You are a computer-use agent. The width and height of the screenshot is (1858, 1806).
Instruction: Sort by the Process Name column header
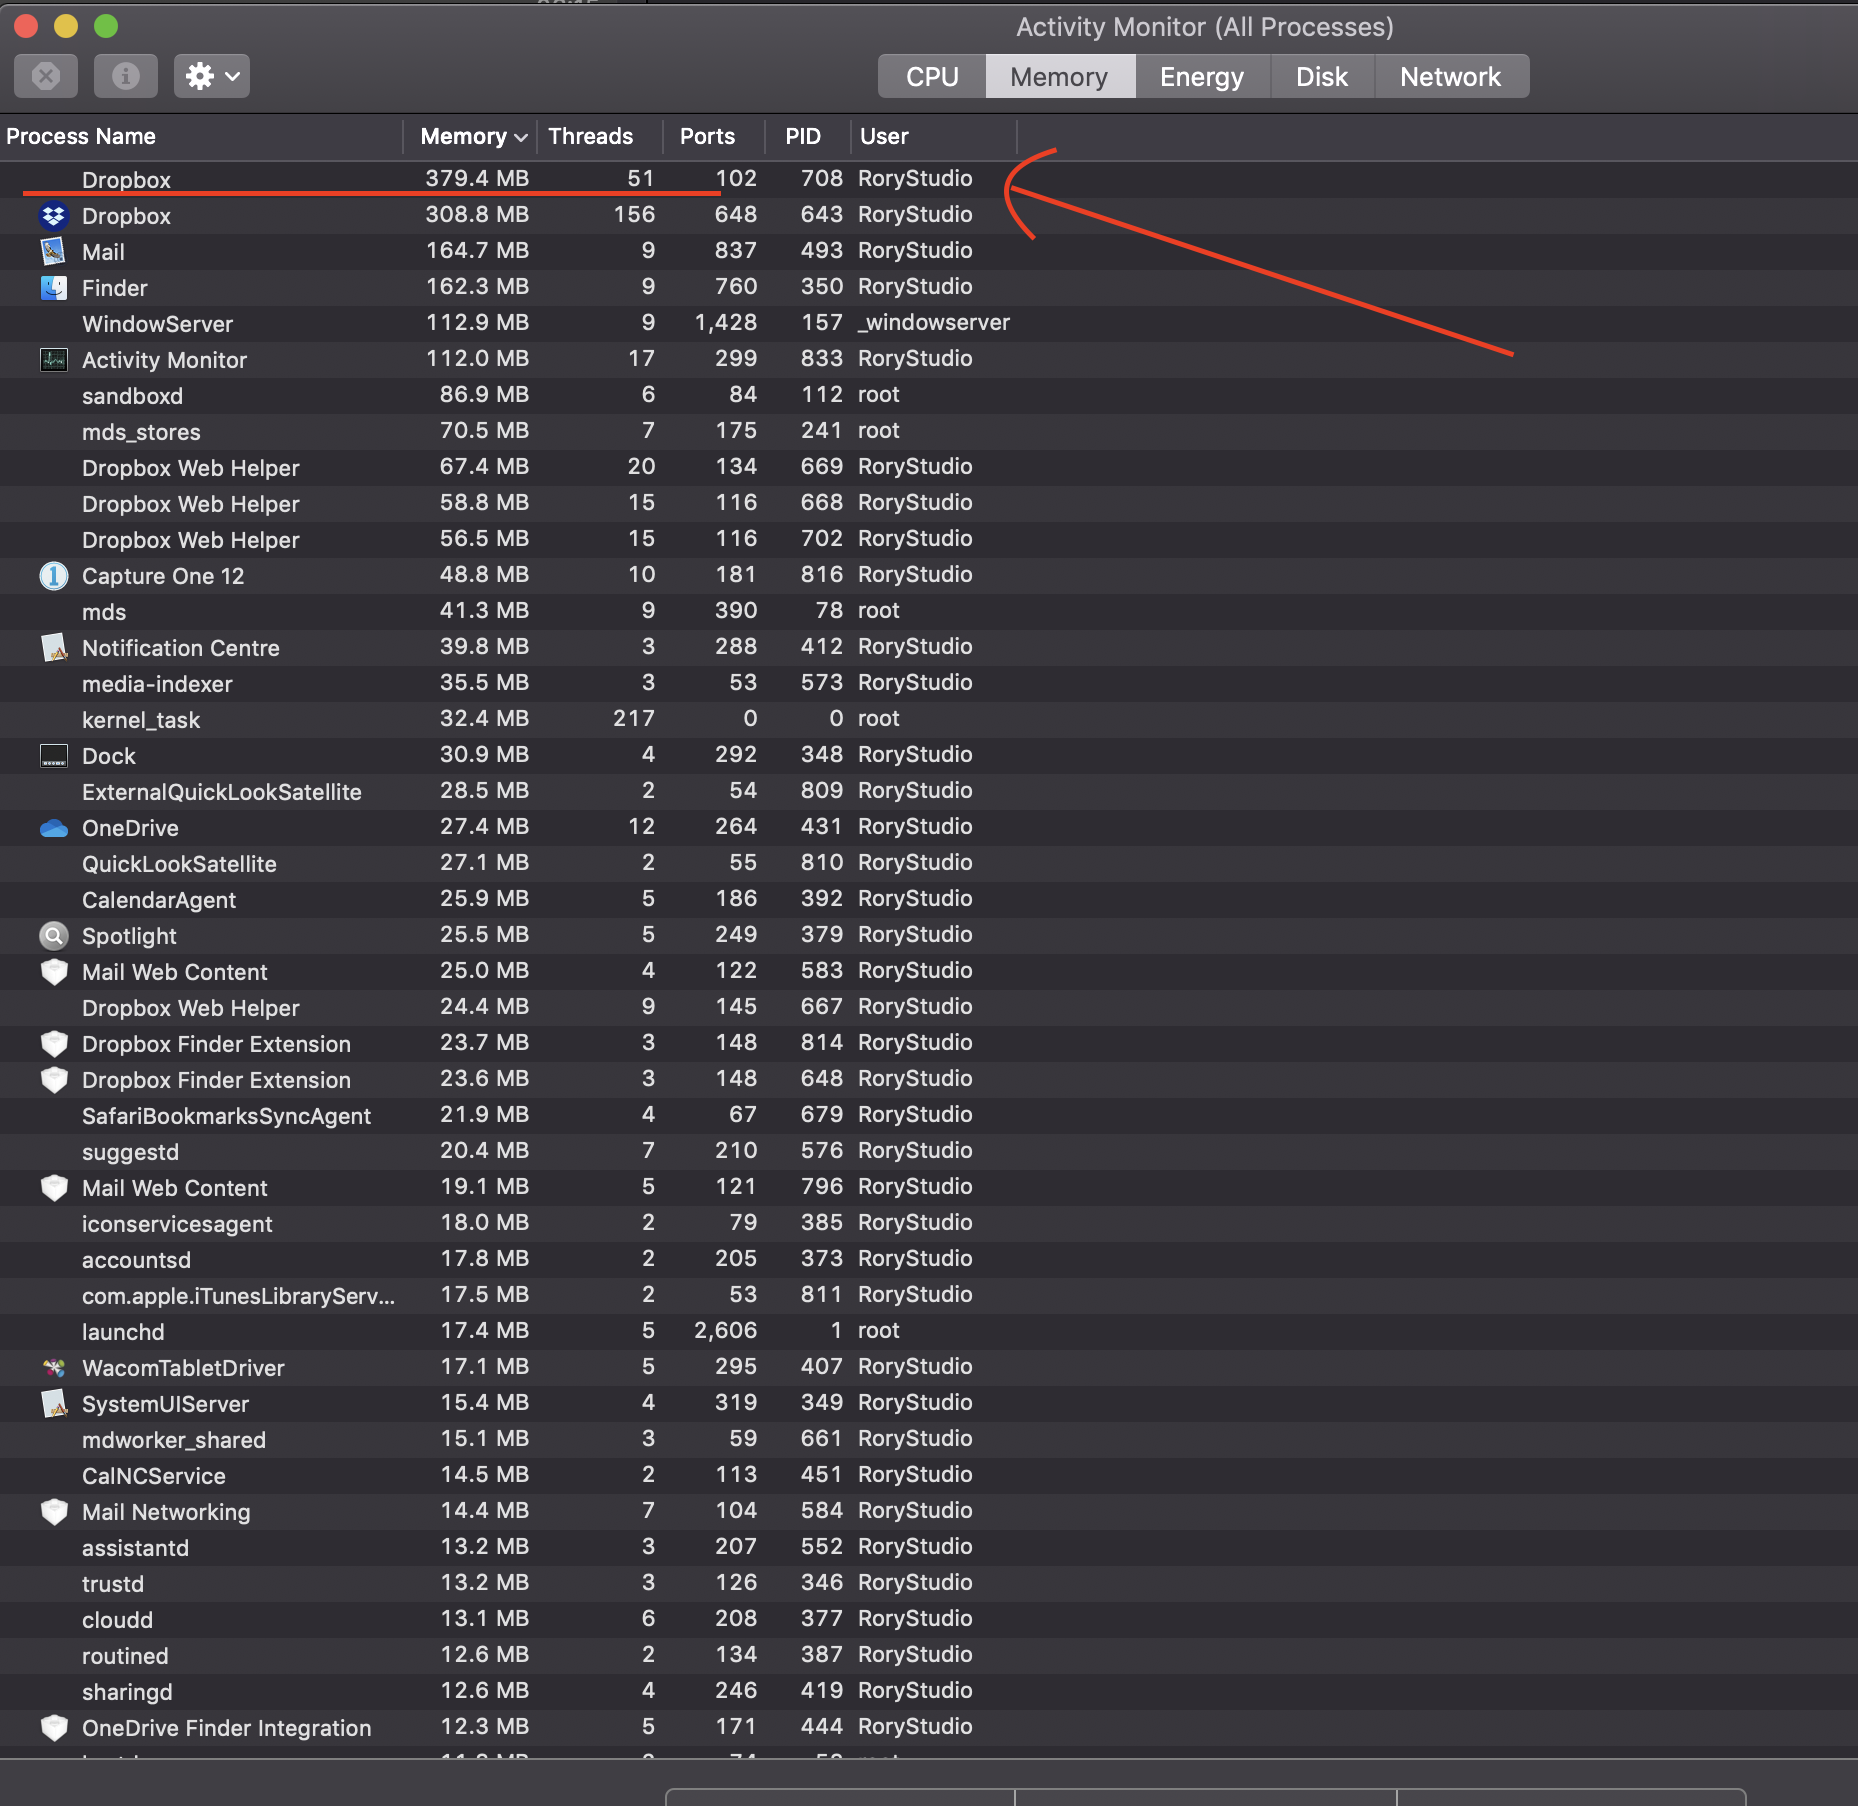[200, 136]
